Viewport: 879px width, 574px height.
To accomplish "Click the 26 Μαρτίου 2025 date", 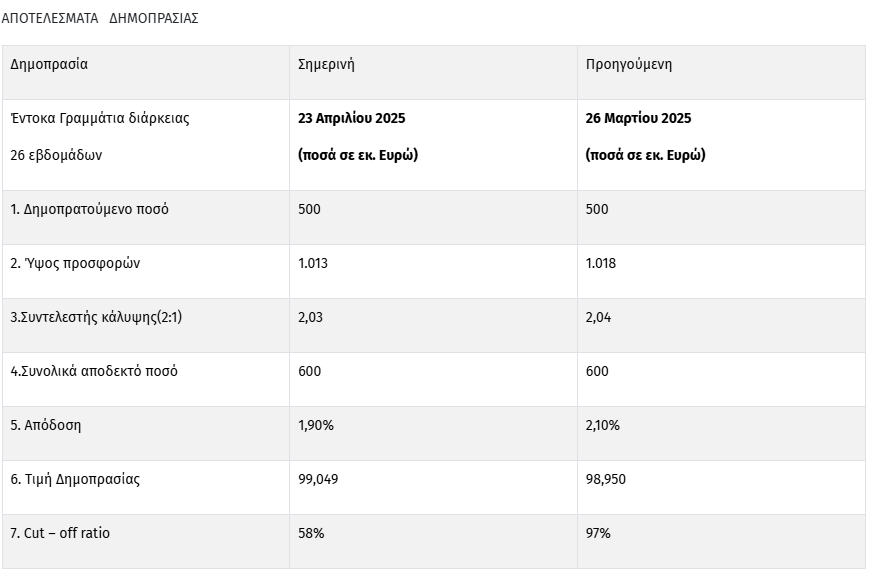I will pyautogui.click(x=638, y=118).
